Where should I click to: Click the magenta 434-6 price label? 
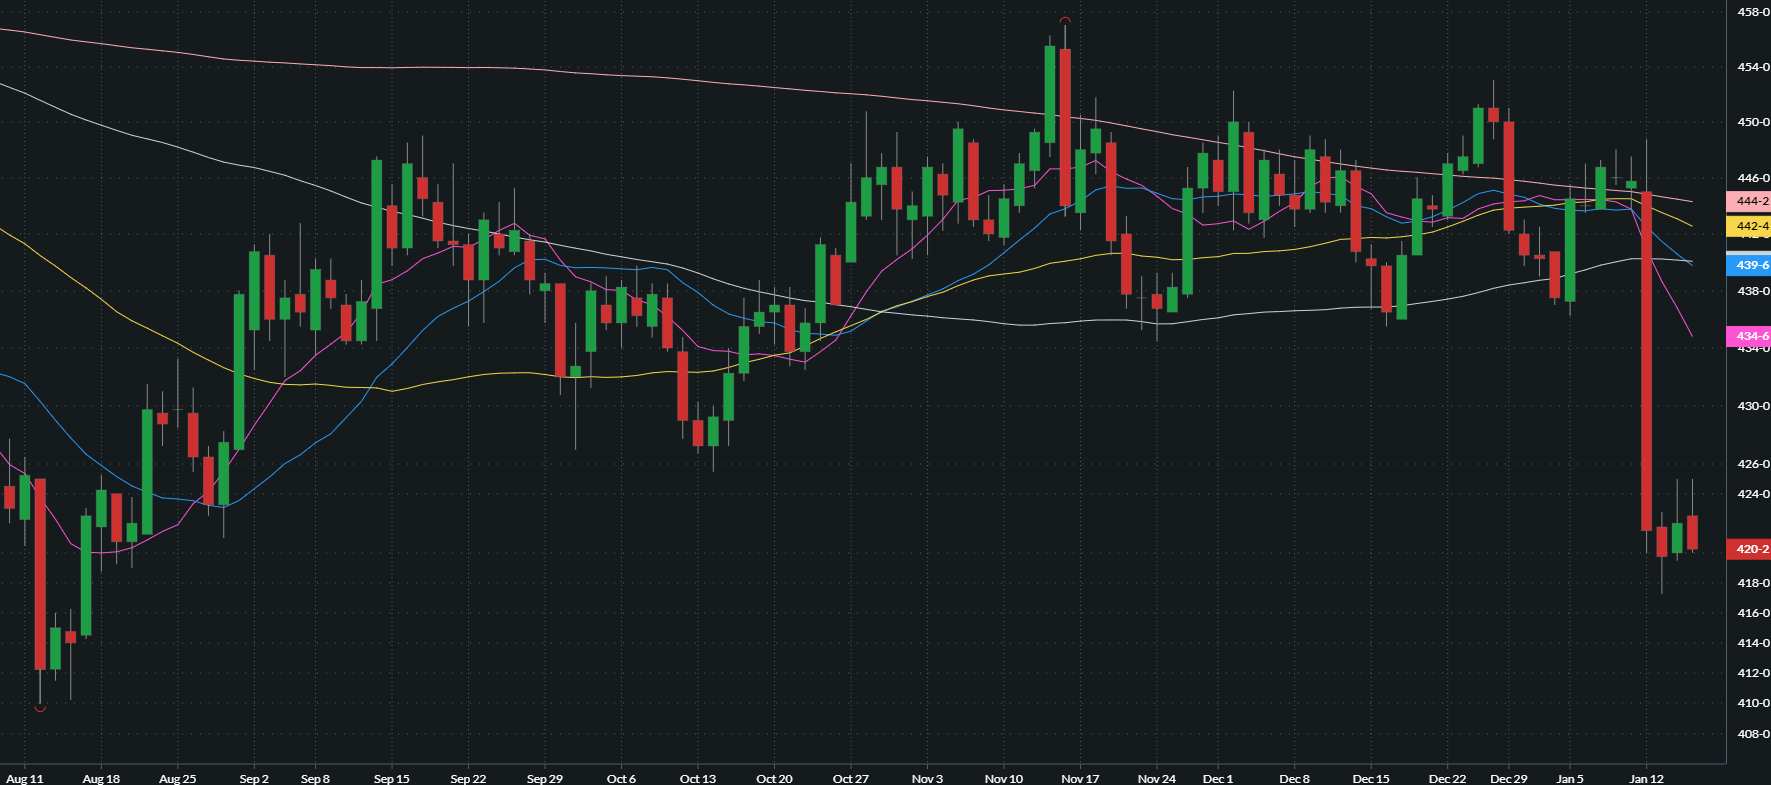pos(1749,336)
